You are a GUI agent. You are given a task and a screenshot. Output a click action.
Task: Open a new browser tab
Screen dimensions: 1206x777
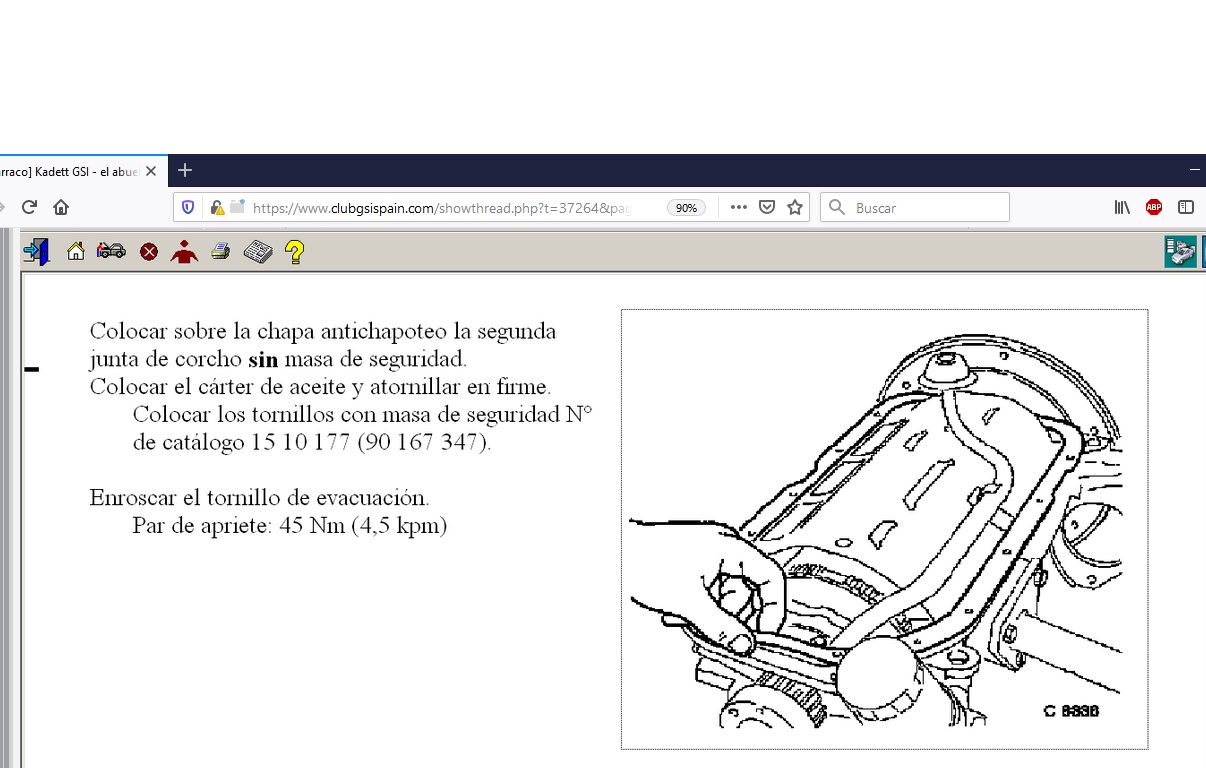(185, 171)
